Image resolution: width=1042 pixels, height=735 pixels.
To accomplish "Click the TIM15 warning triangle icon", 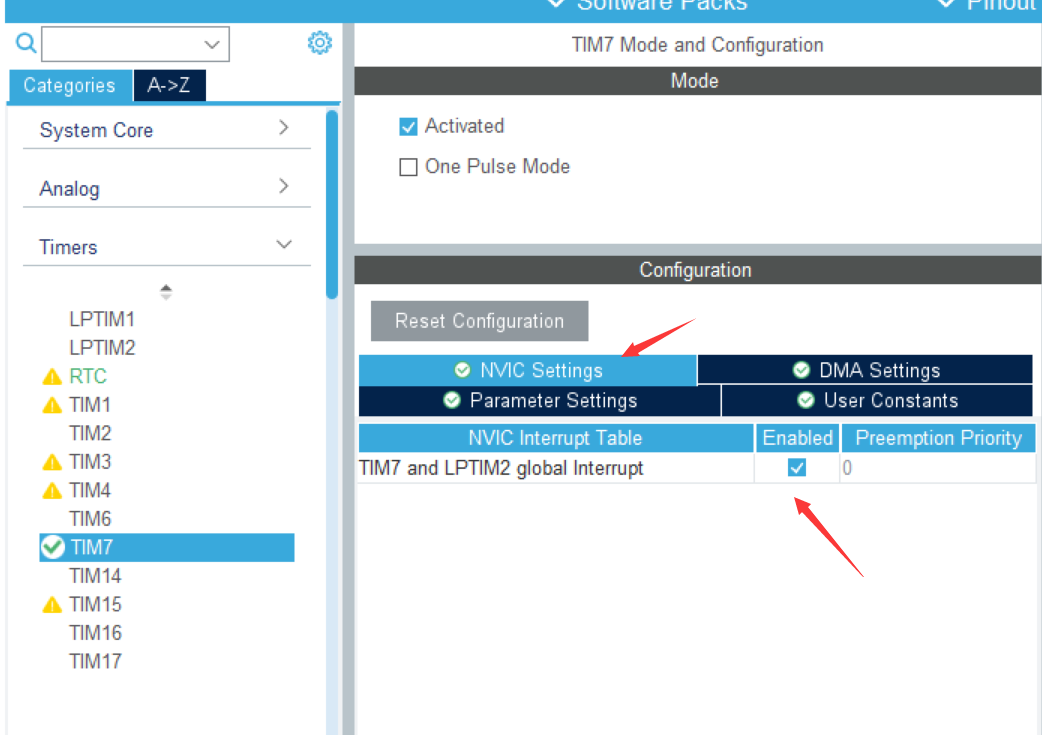I will pos(52,605).
